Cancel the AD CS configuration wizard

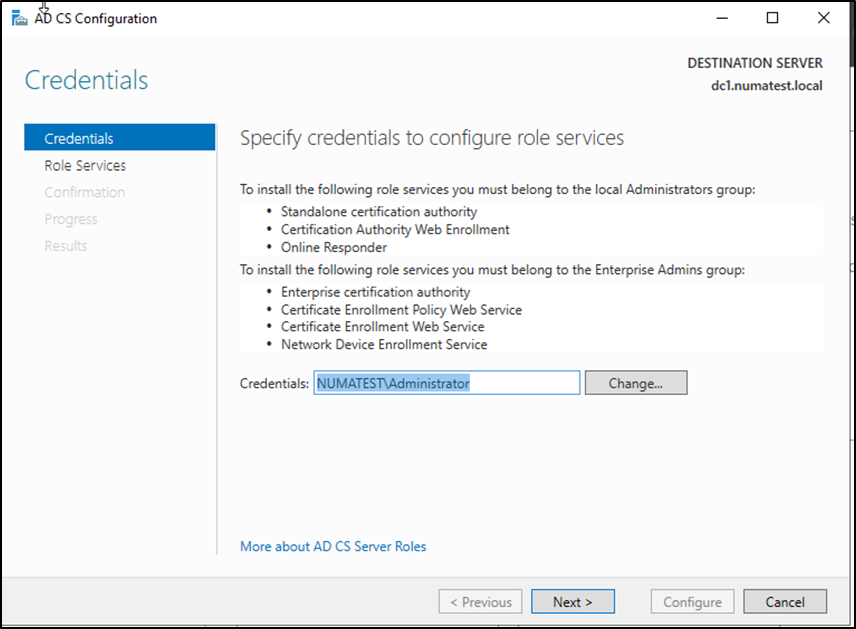point(785,602)
